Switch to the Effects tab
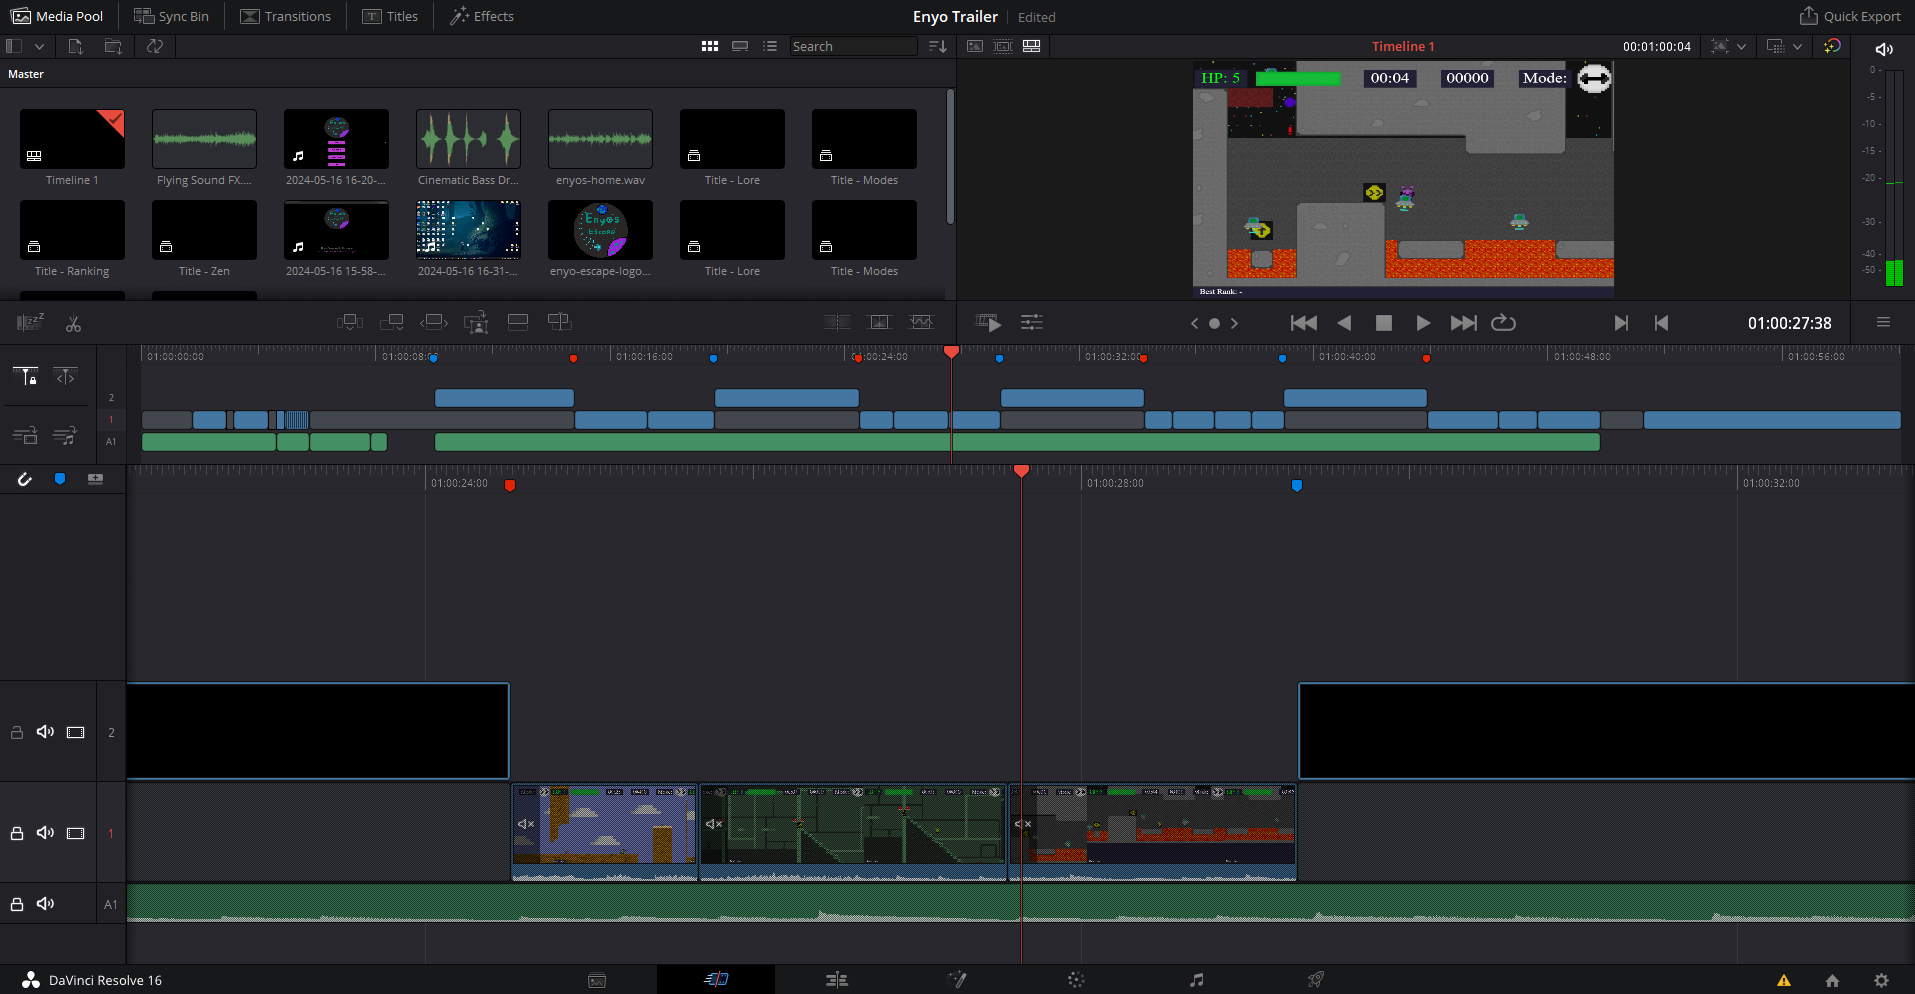Viewport: 1915px width, 994px height. click(481, 16)
